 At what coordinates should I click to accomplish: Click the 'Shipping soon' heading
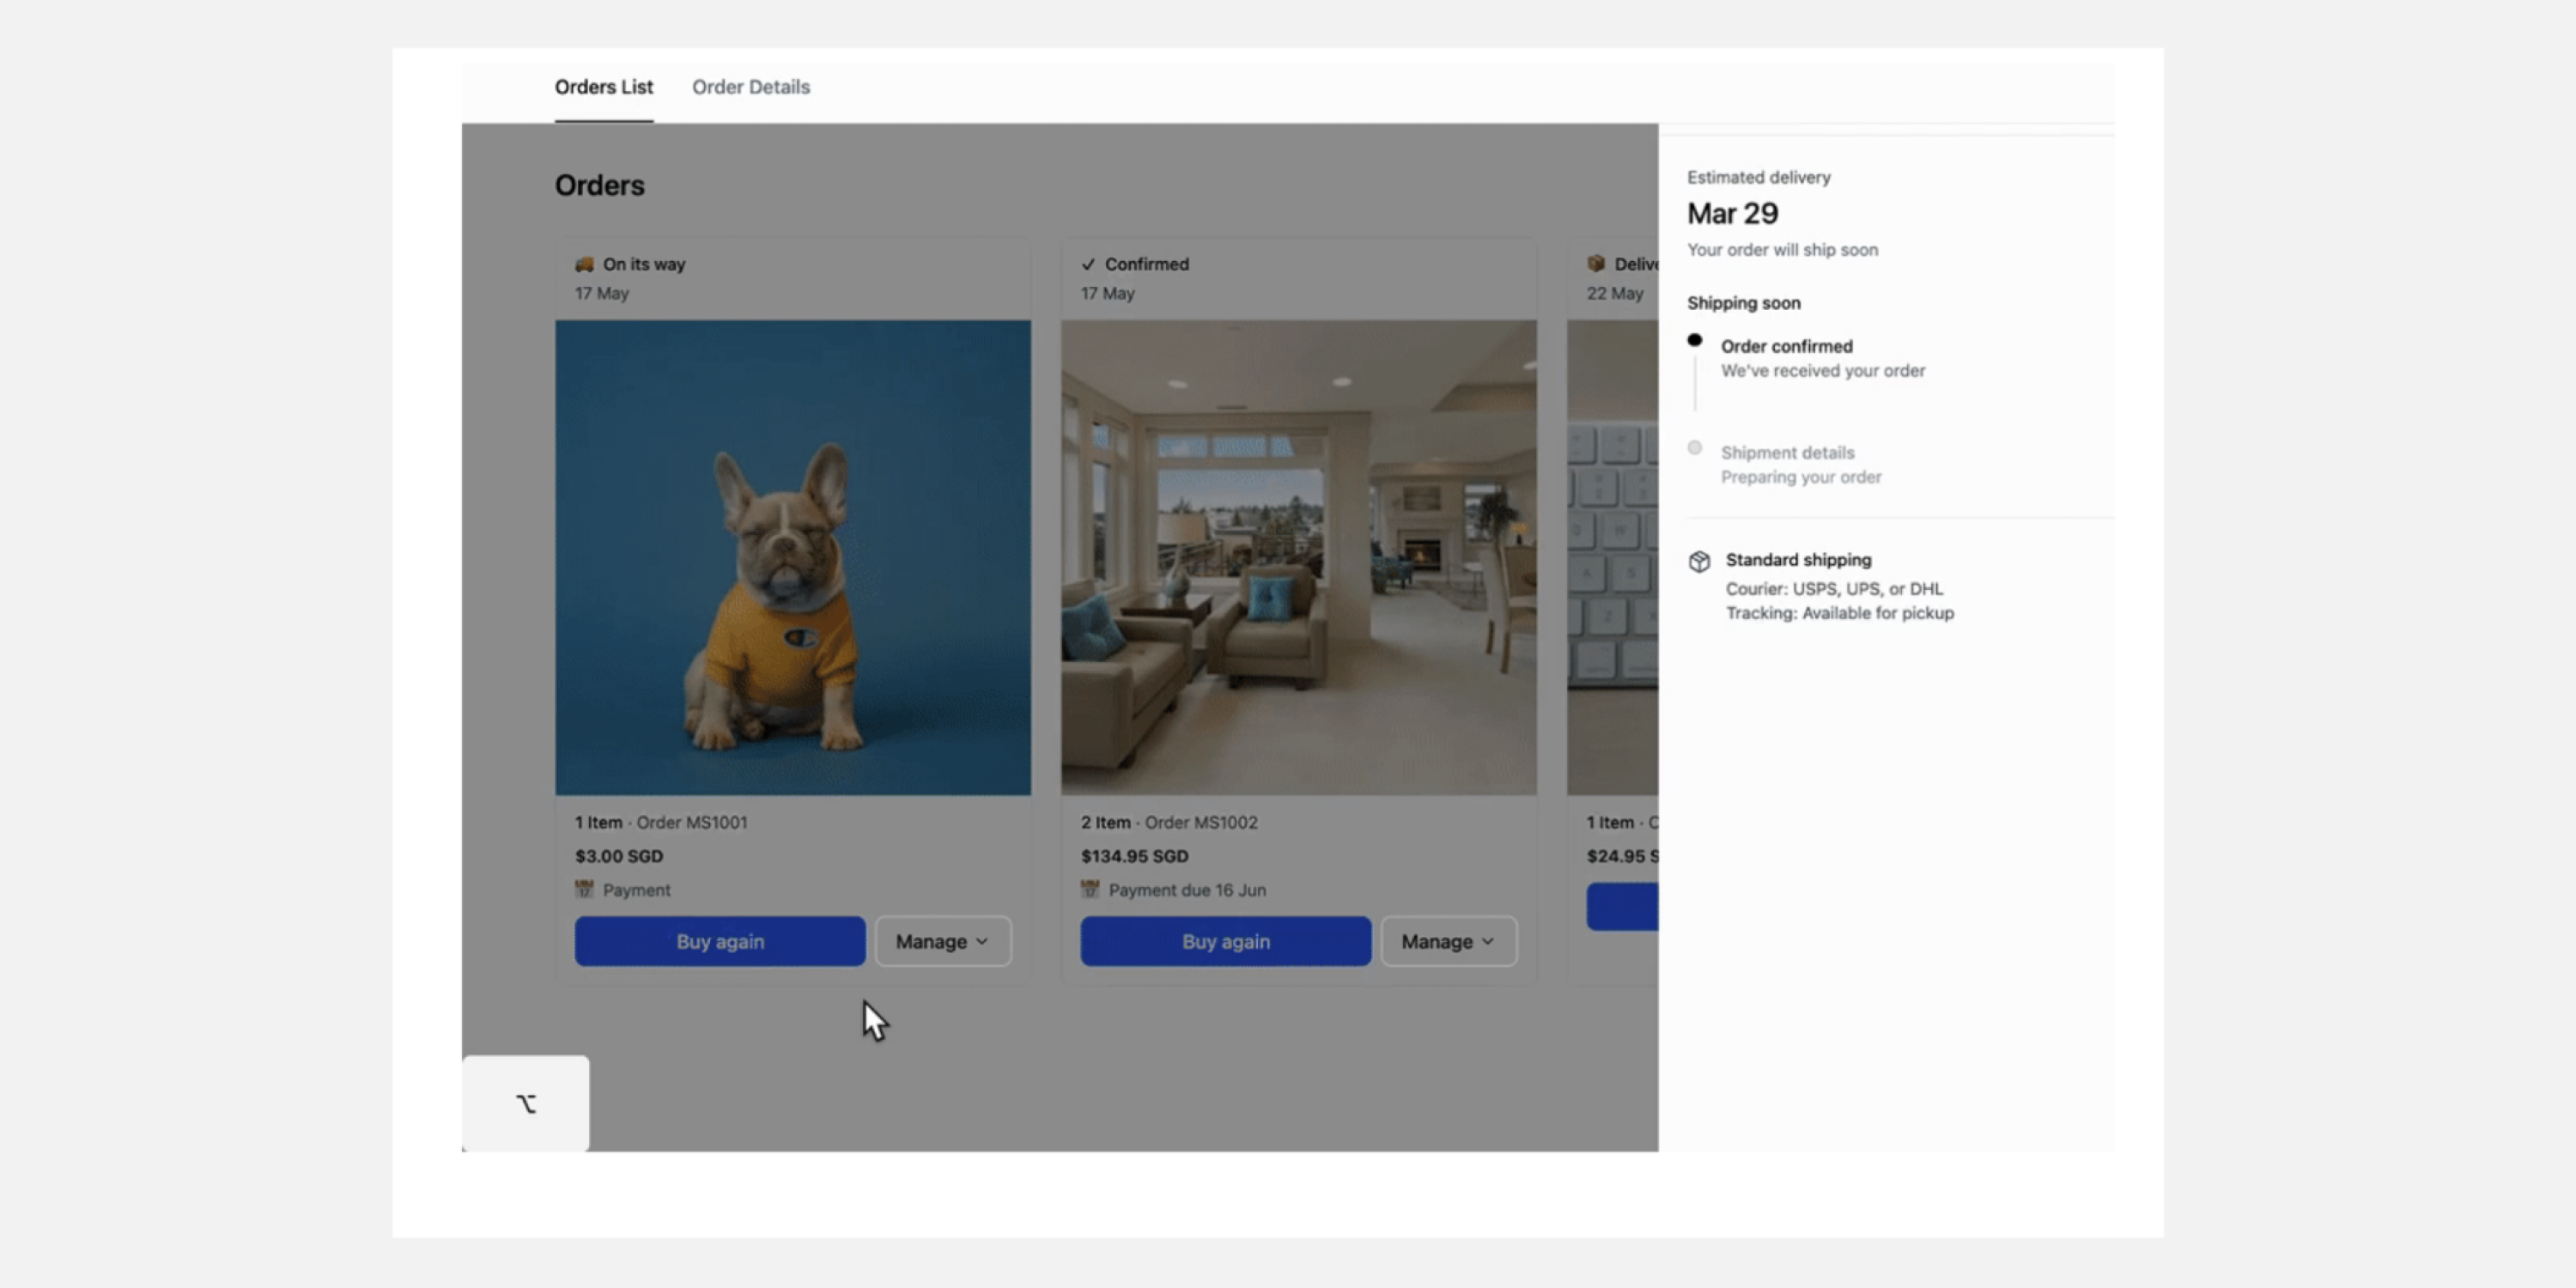coord(1744,303)
